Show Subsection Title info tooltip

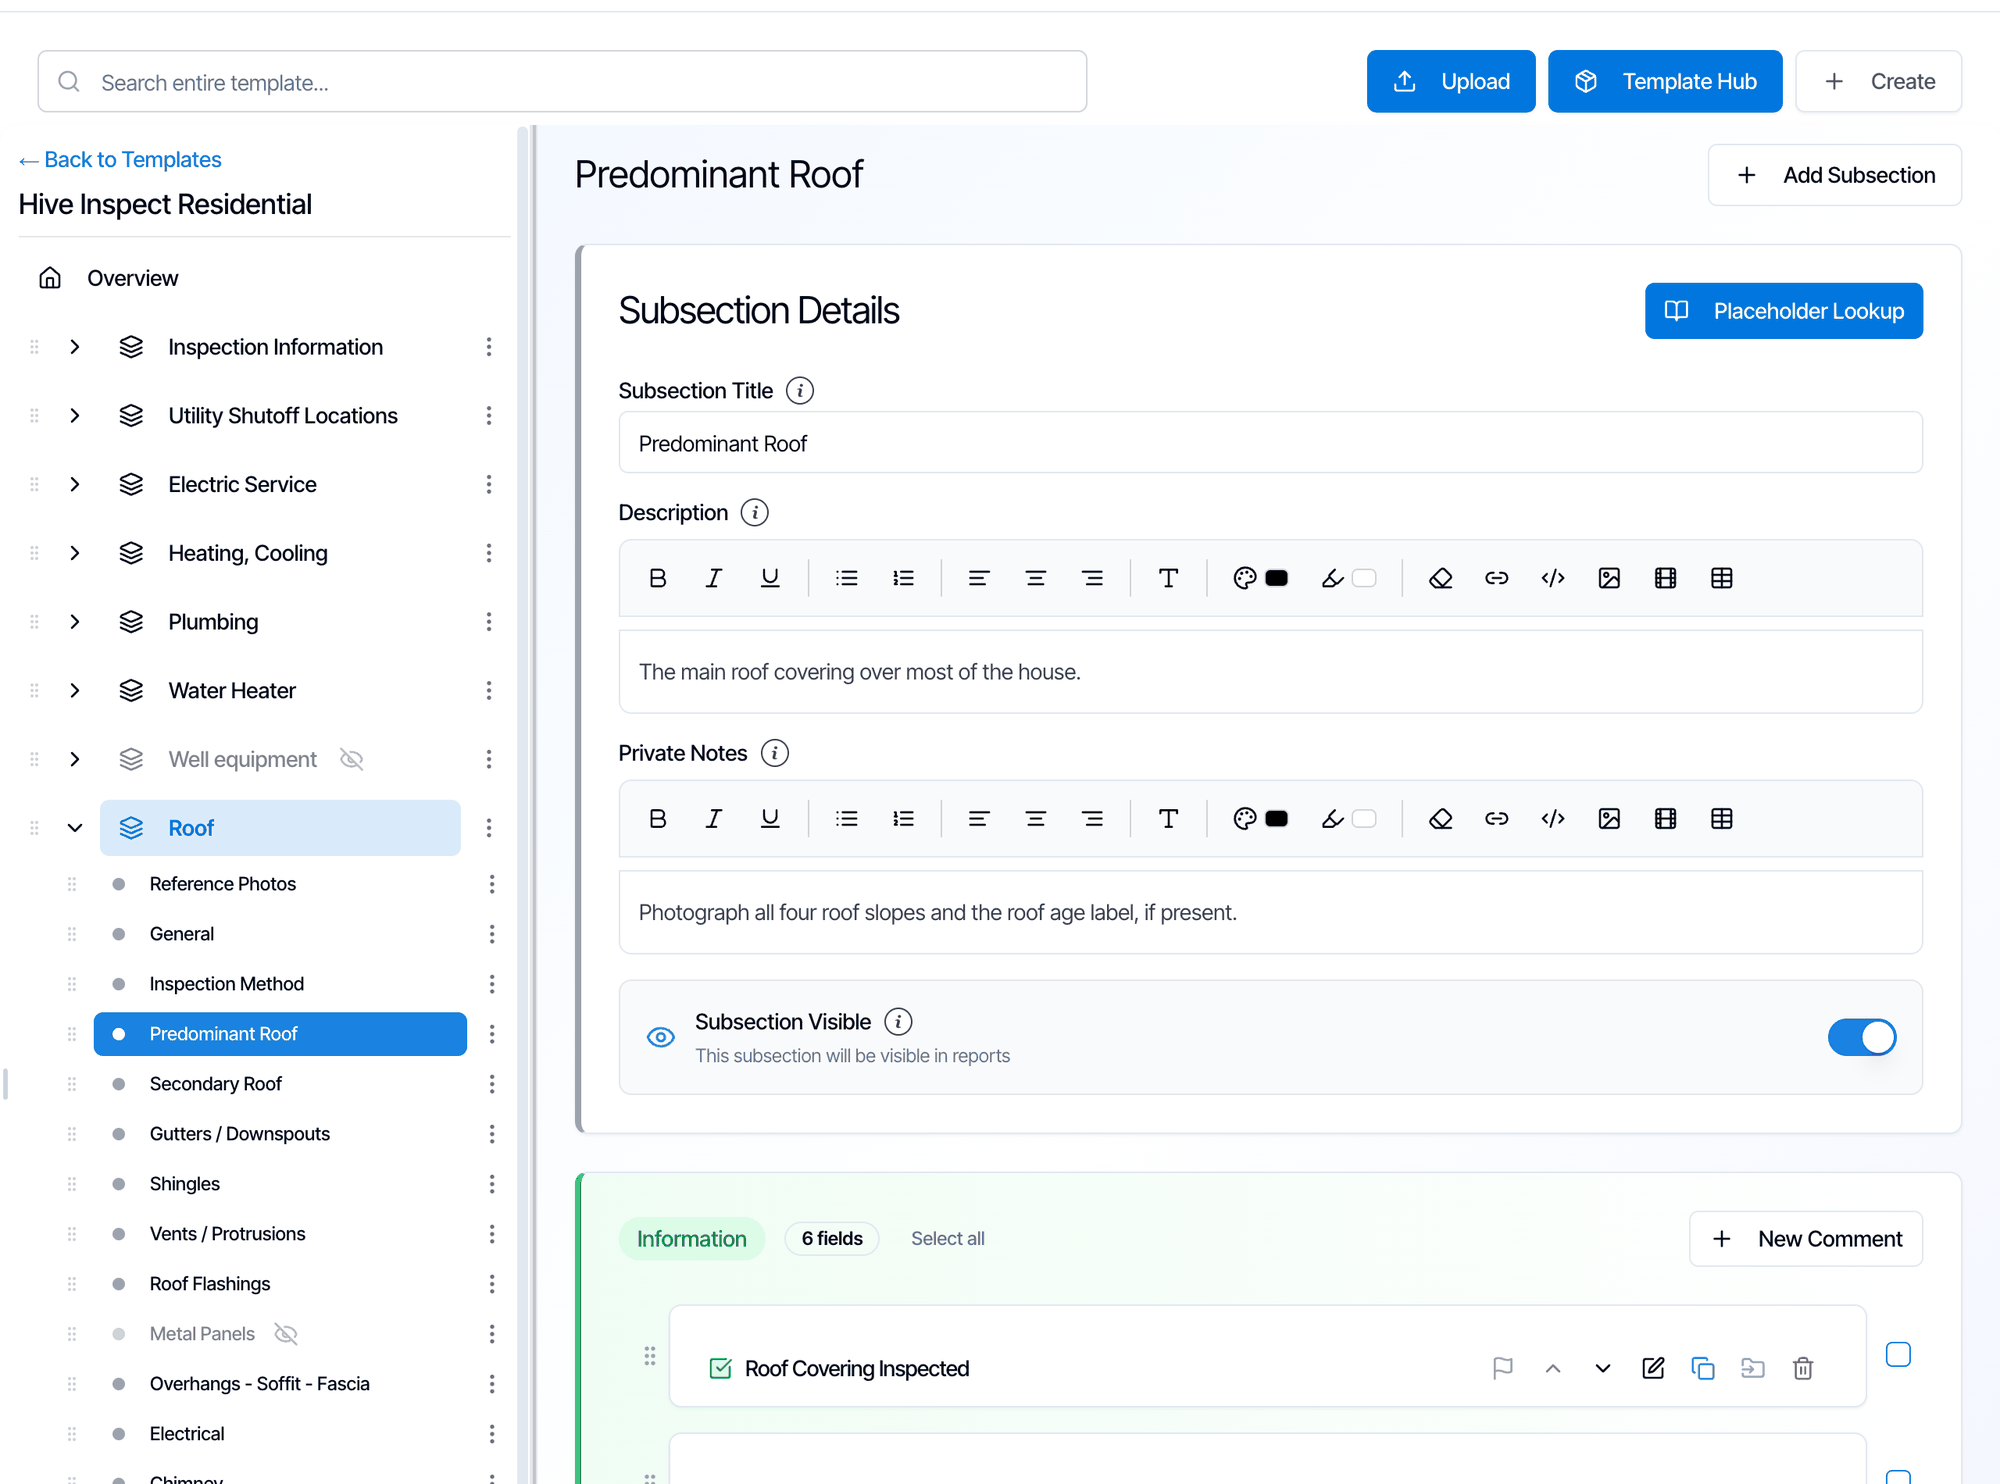coord(800,390)
